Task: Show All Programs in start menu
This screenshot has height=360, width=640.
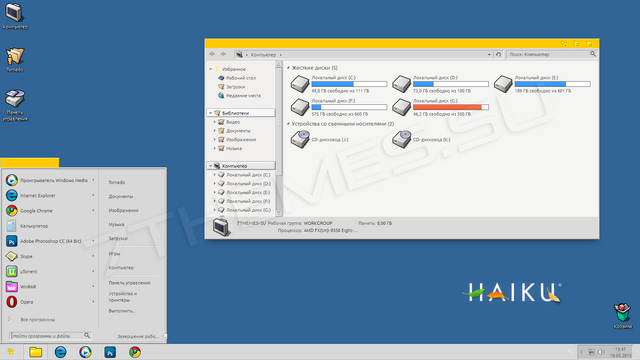Action: point(38,320)
